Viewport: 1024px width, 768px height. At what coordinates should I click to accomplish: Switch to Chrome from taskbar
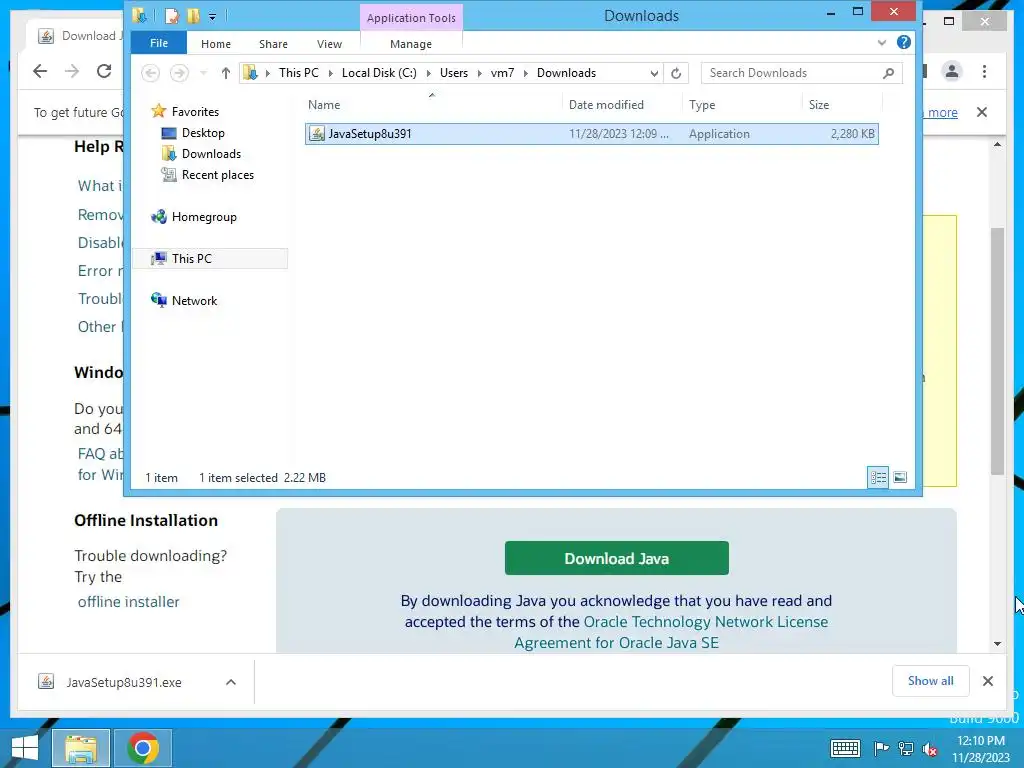click(x=143, y=748)
